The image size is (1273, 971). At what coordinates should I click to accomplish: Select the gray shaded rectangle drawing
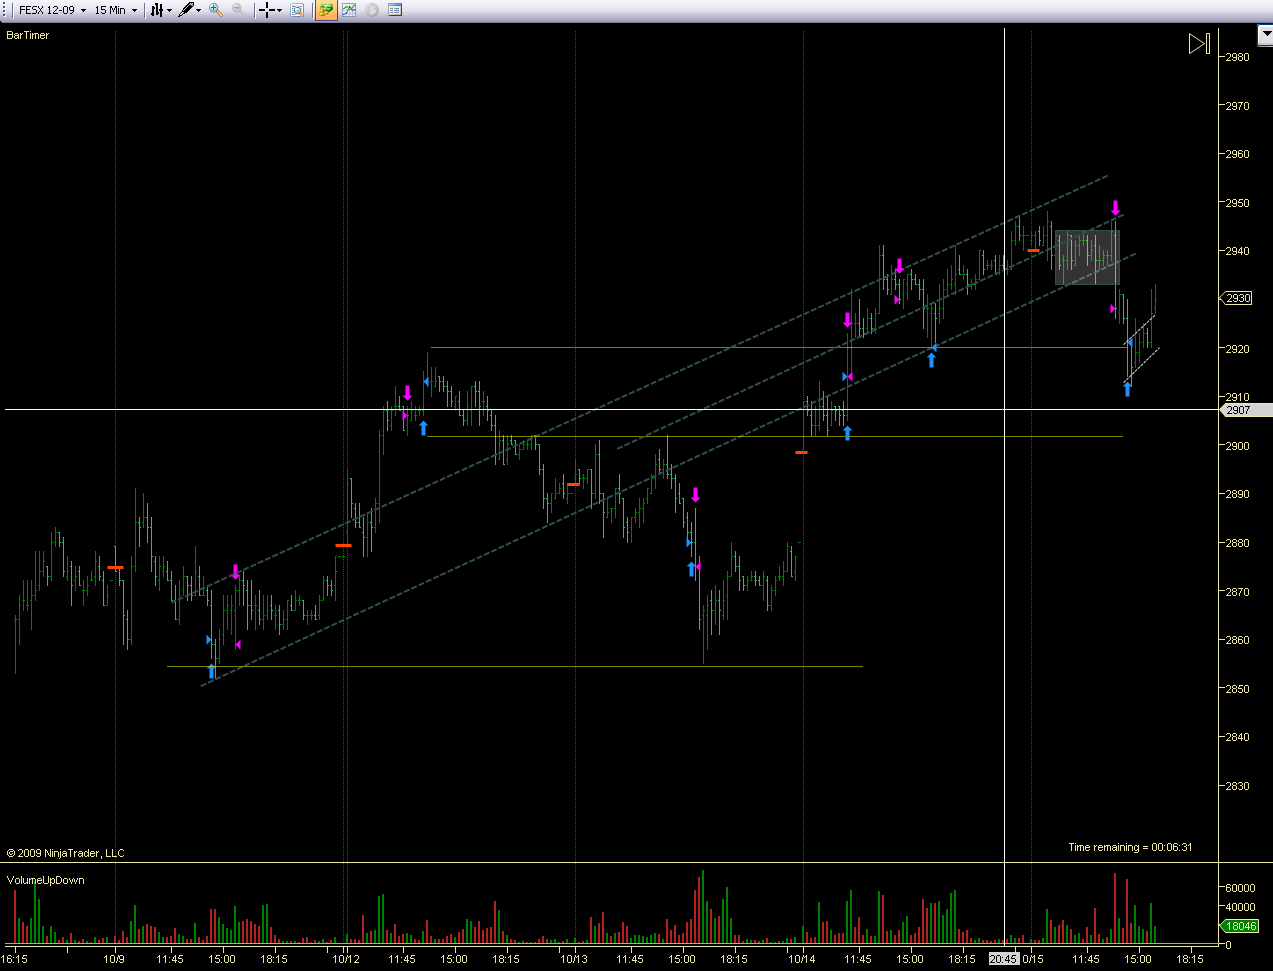[1087, 258]
